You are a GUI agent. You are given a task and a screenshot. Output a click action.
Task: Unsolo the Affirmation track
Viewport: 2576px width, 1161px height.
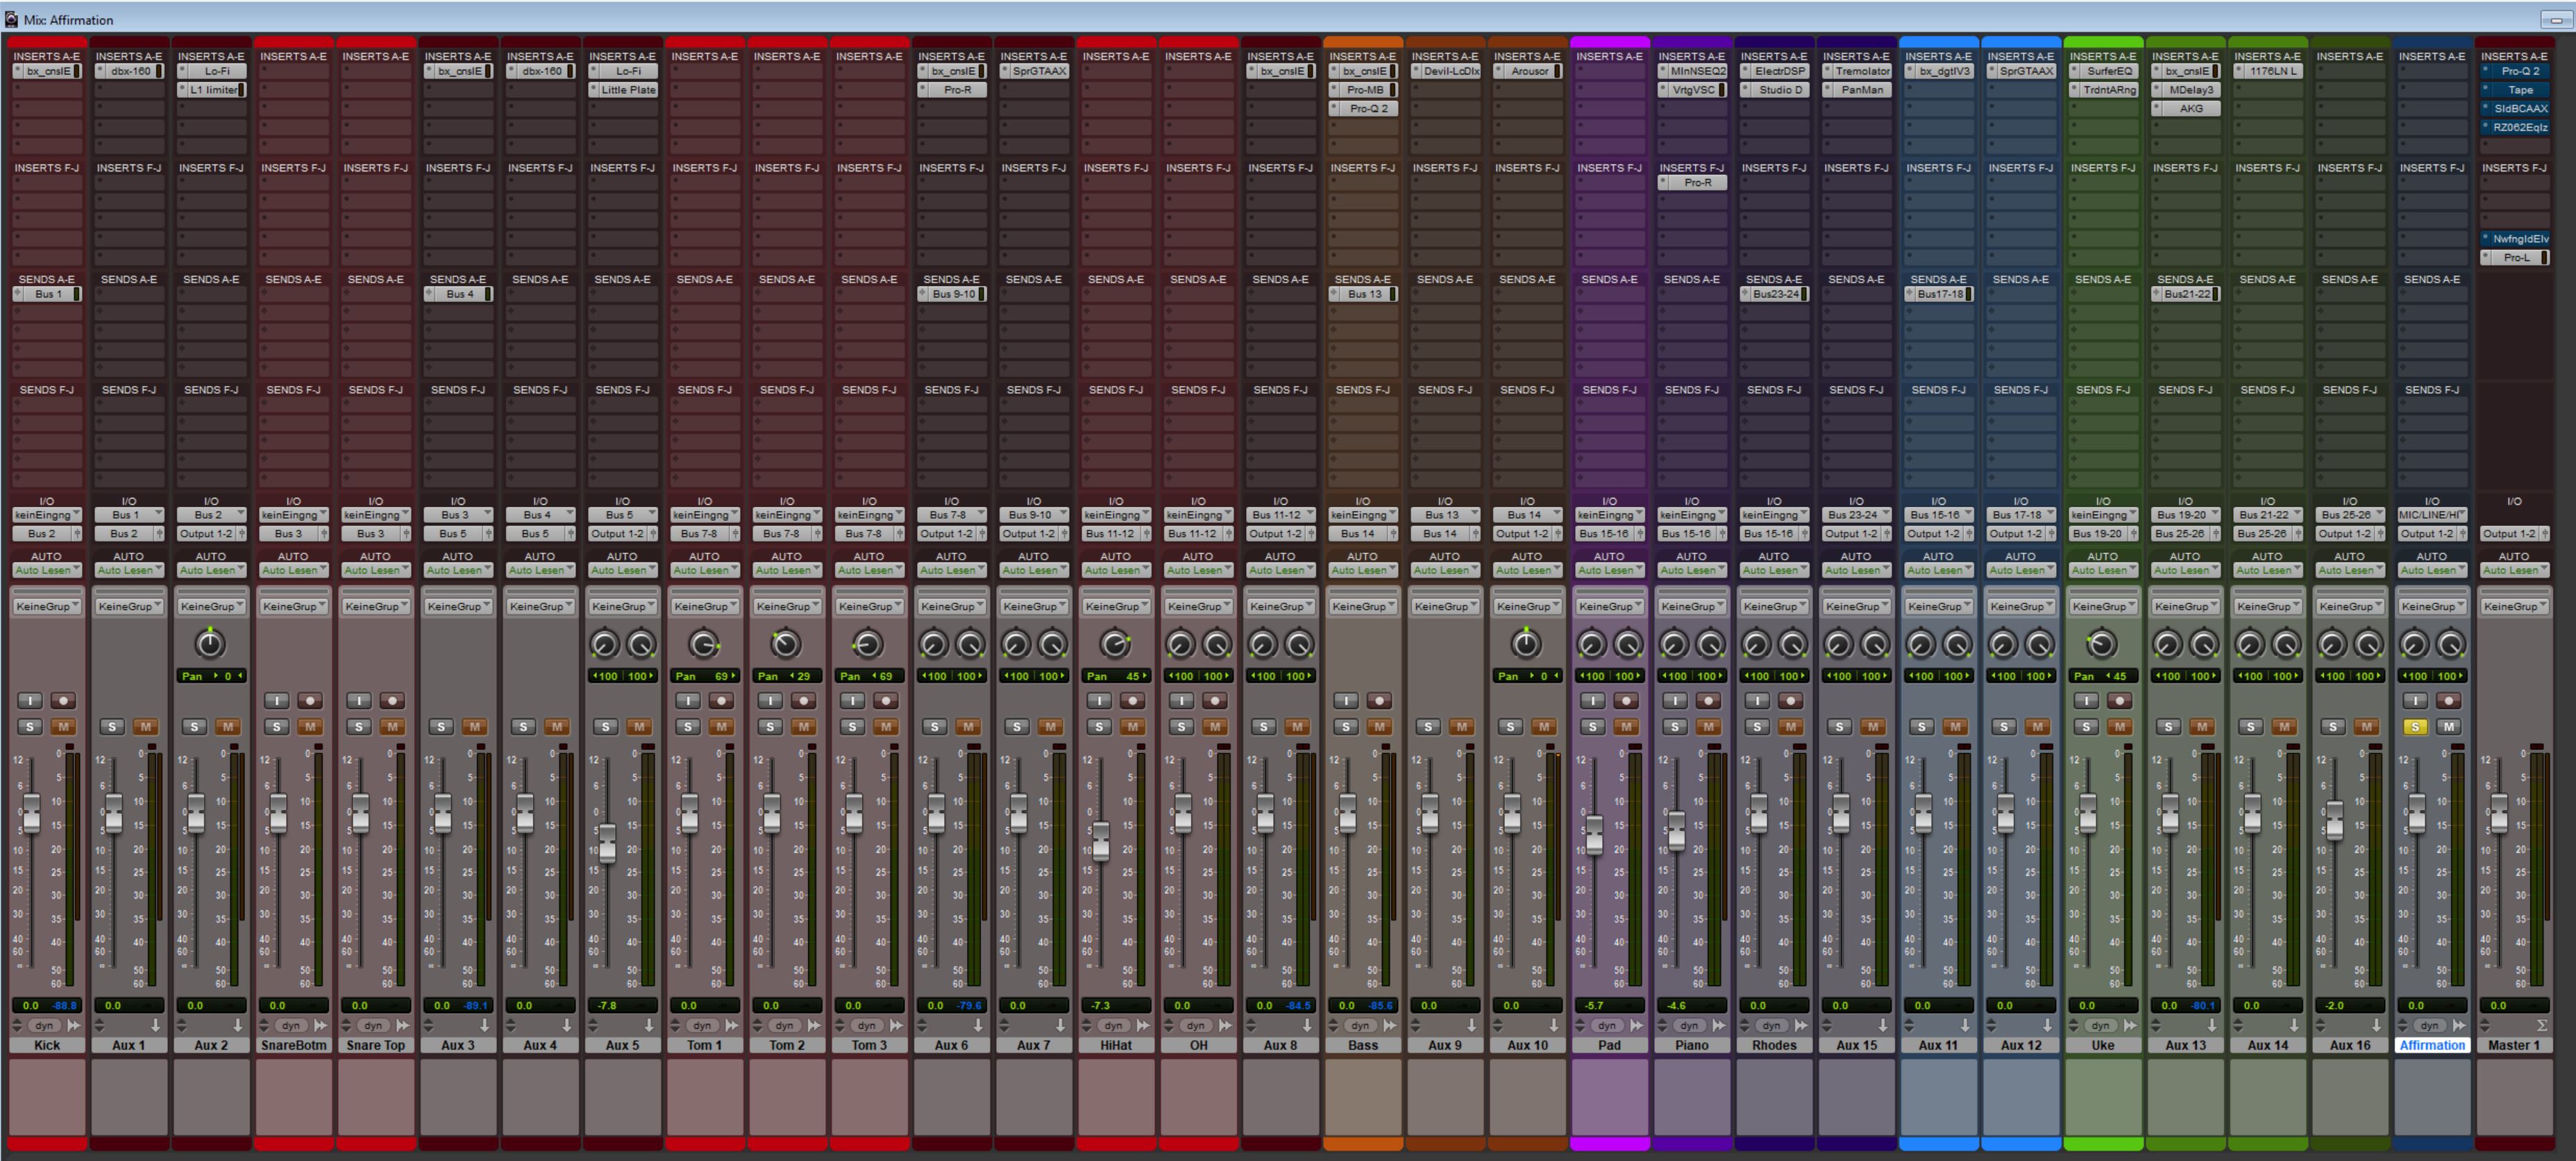(x=2415, y=727)
